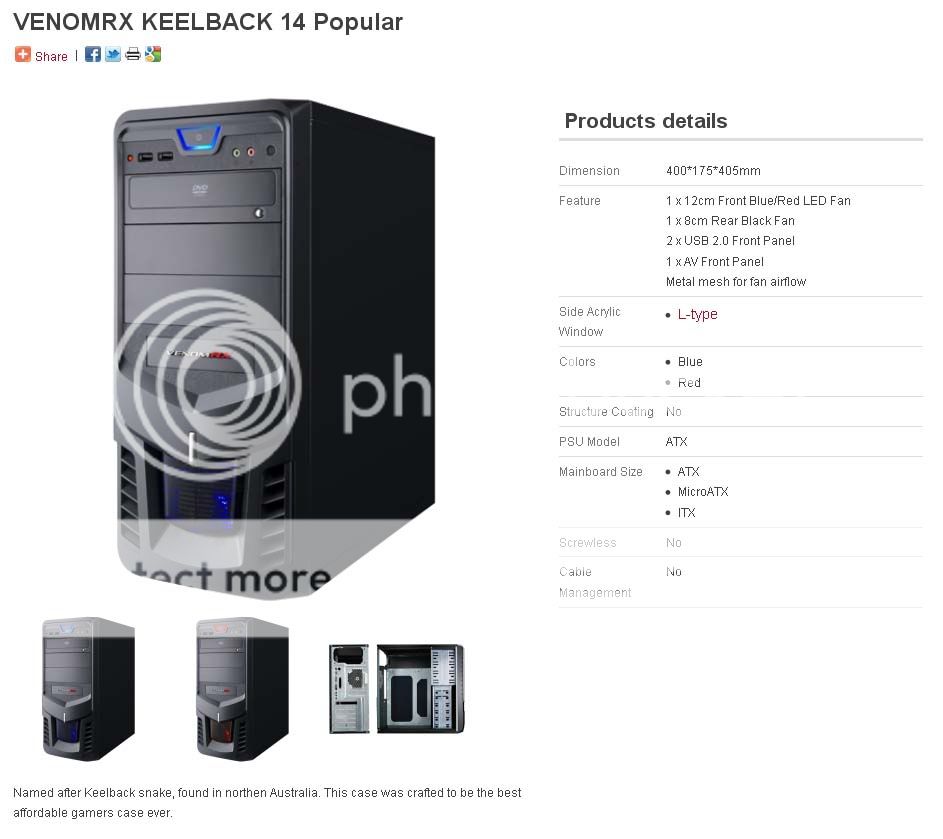Click the Products details heading
This screenshot has width=943, height=839.
[x=646, y=121]
